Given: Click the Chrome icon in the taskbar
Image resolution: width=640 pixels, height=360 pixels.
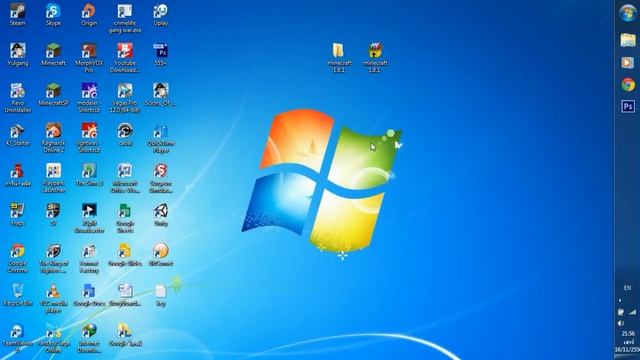Looking at the screenshot, I should pyautogui.click(x=628, y=84).
